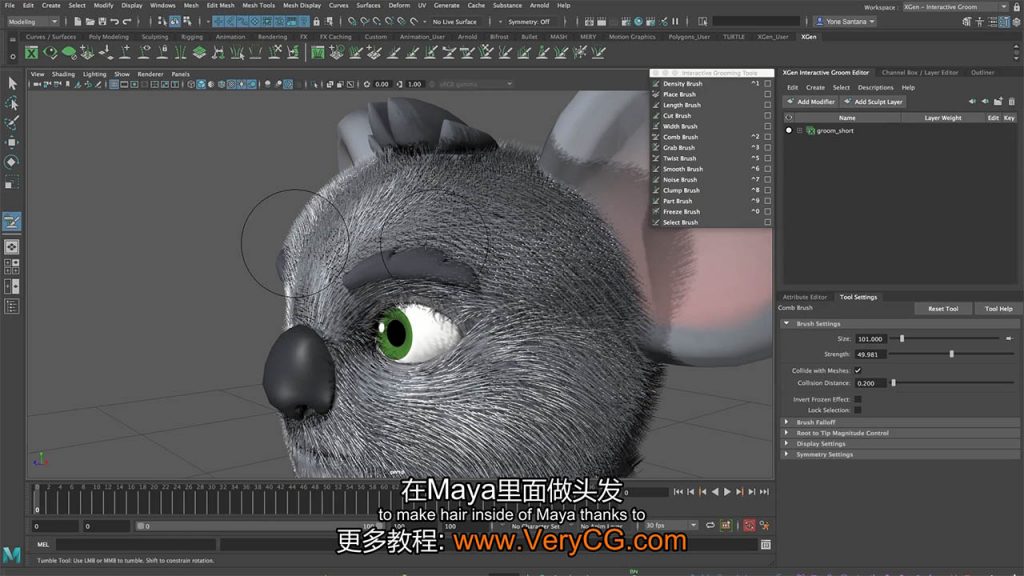Click the Add Sculpt Layer button

point(873,101)
